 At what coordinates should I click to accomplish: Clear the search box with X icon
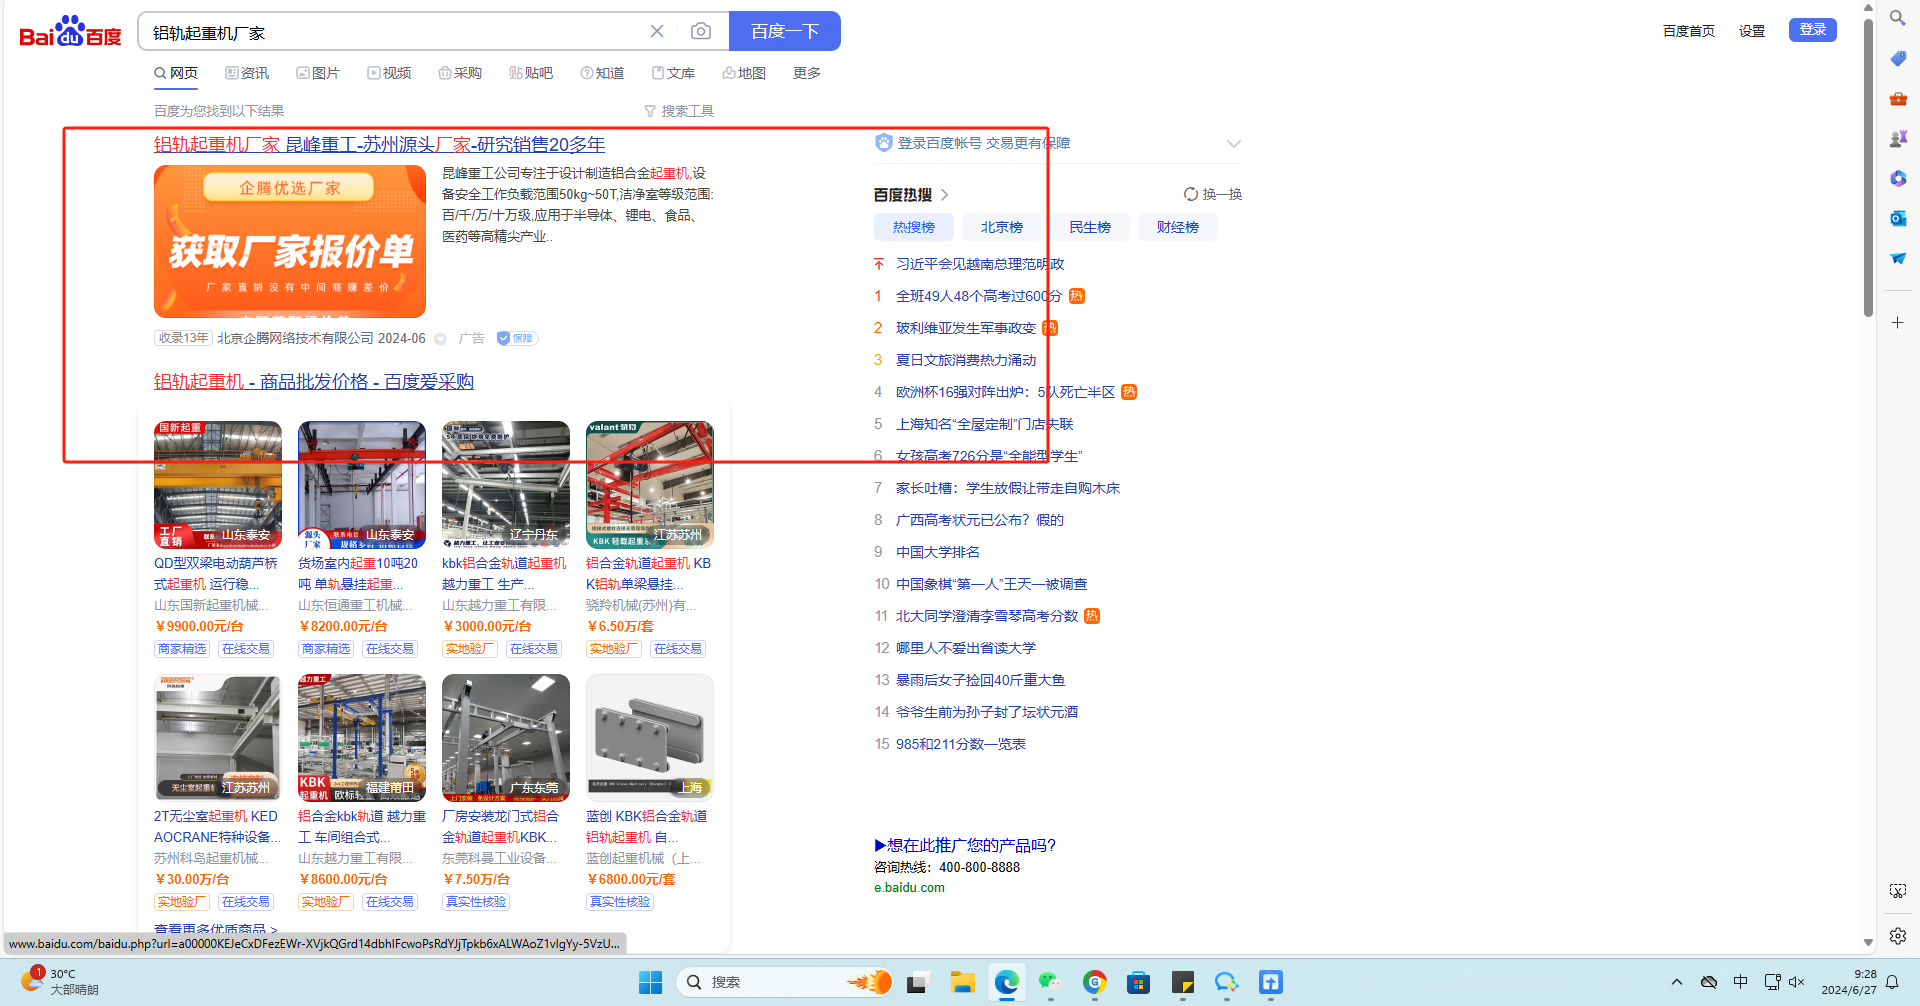657,32
